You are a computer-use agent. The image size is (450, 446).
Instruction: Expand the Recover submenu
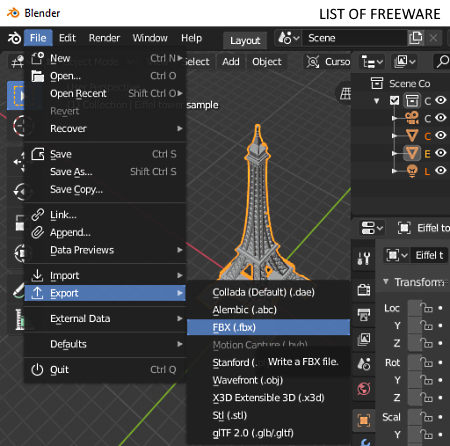[x=105, y=129]
